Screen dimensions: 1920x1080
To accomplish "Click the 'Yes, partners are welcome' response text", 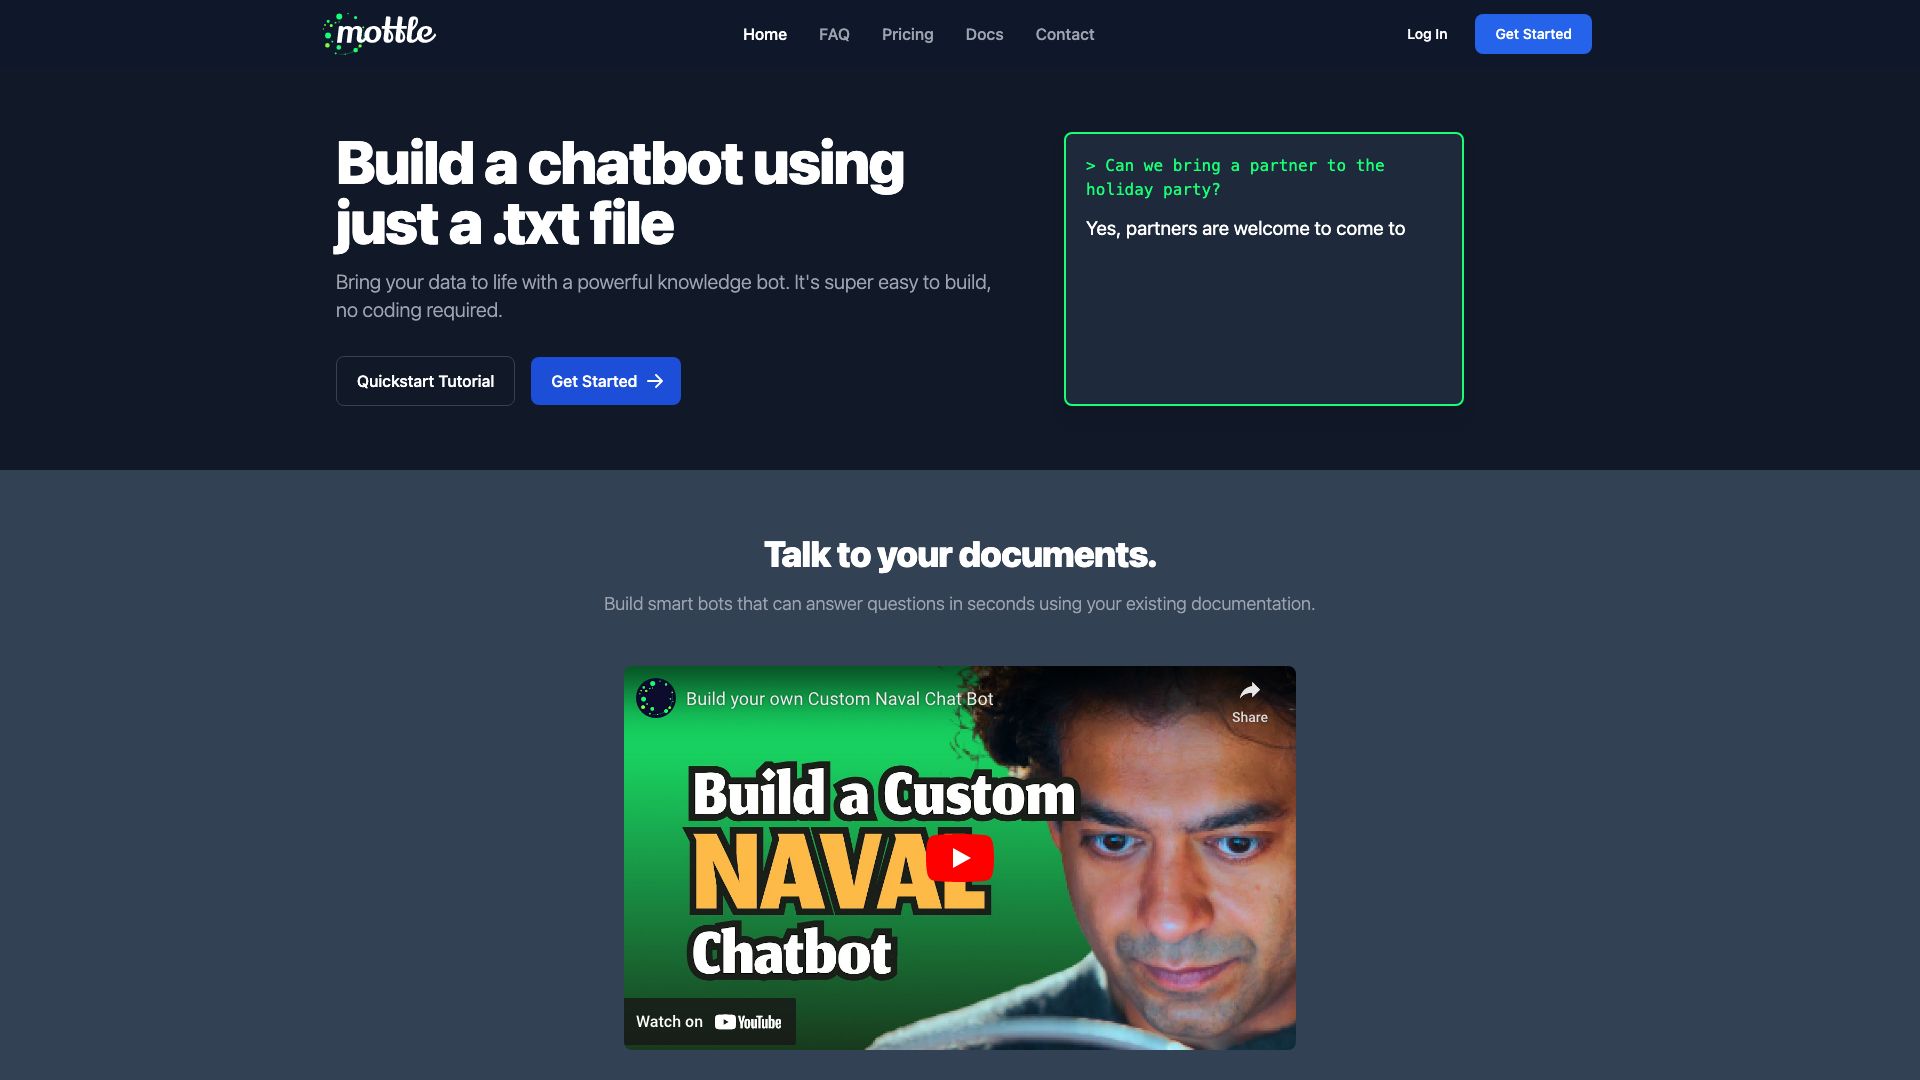I will point(1245,229).
